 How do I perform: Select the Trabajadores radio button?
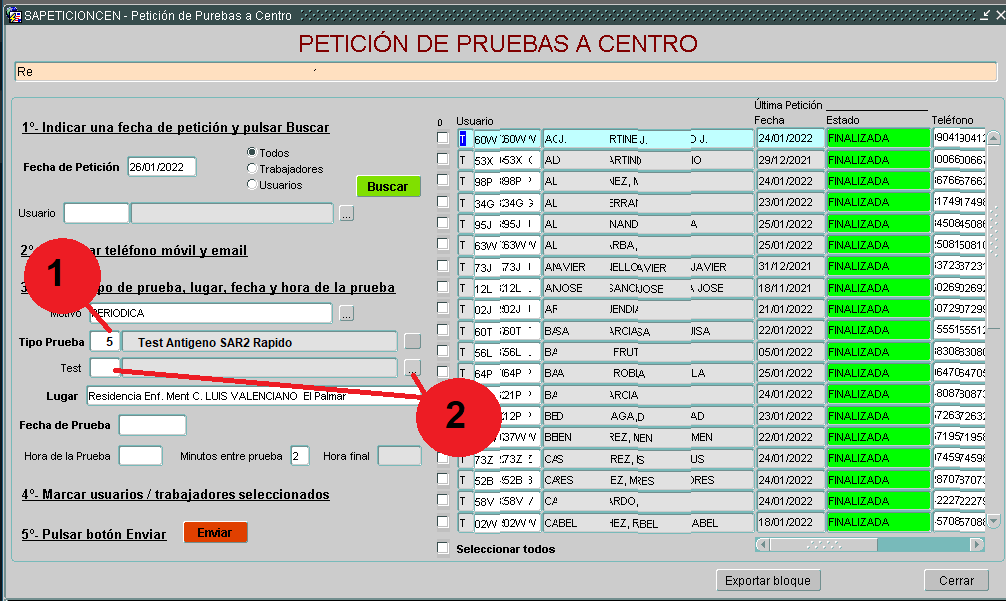click(252, 169)
